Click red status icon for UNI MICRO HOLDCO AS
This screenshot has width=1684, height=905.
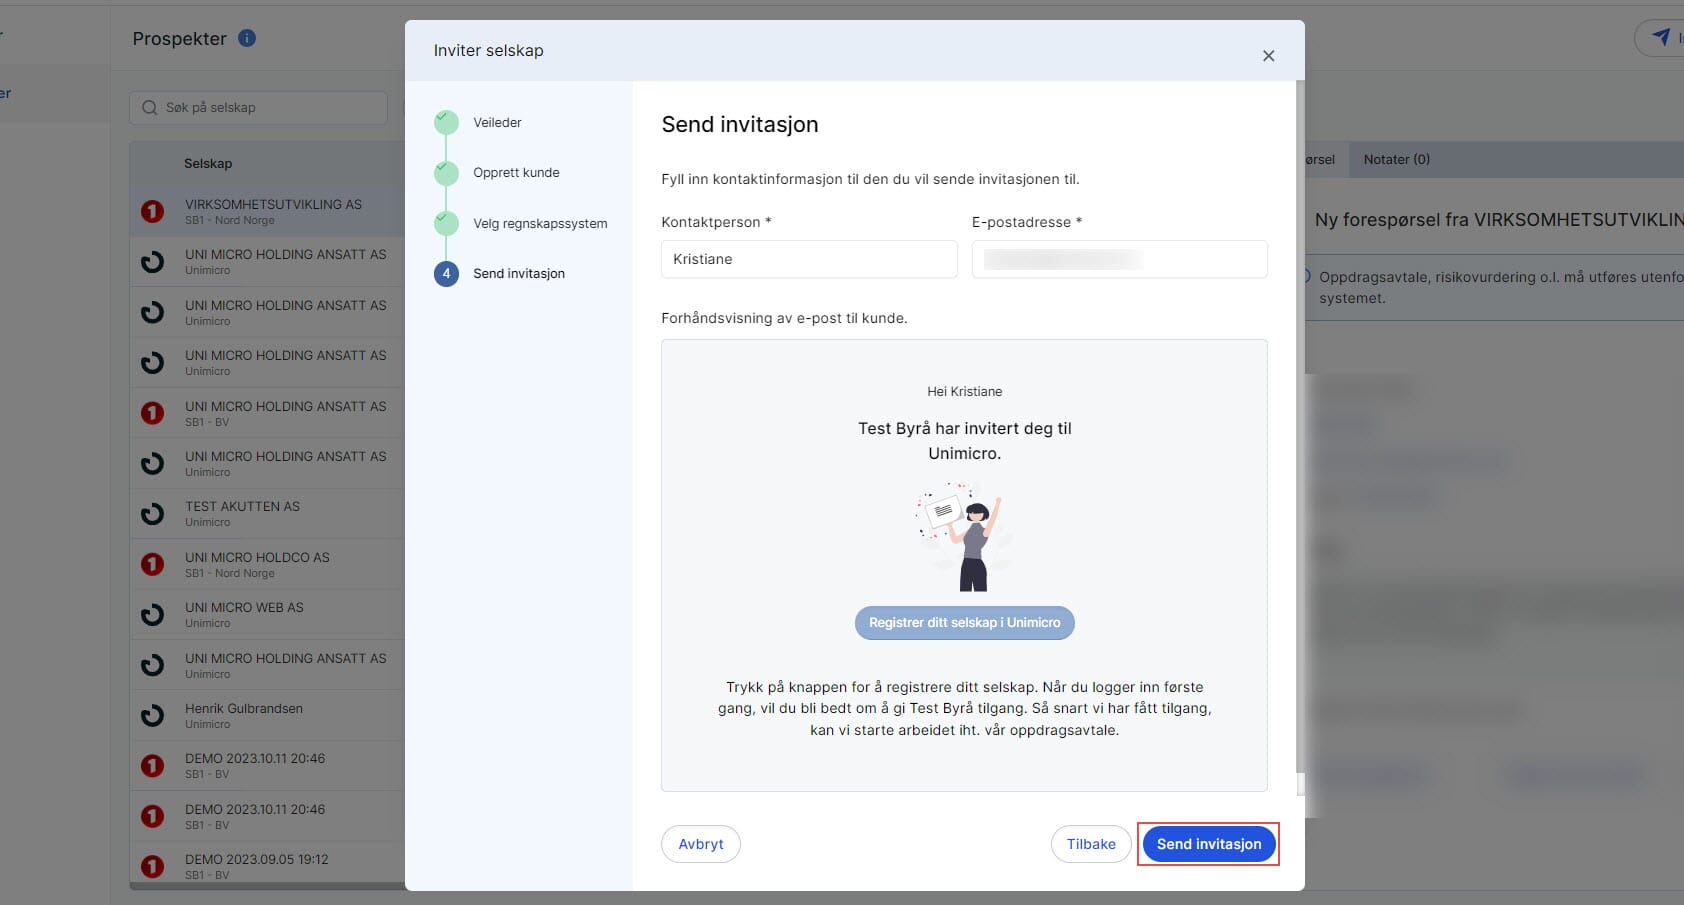click(x=152, y=564)
